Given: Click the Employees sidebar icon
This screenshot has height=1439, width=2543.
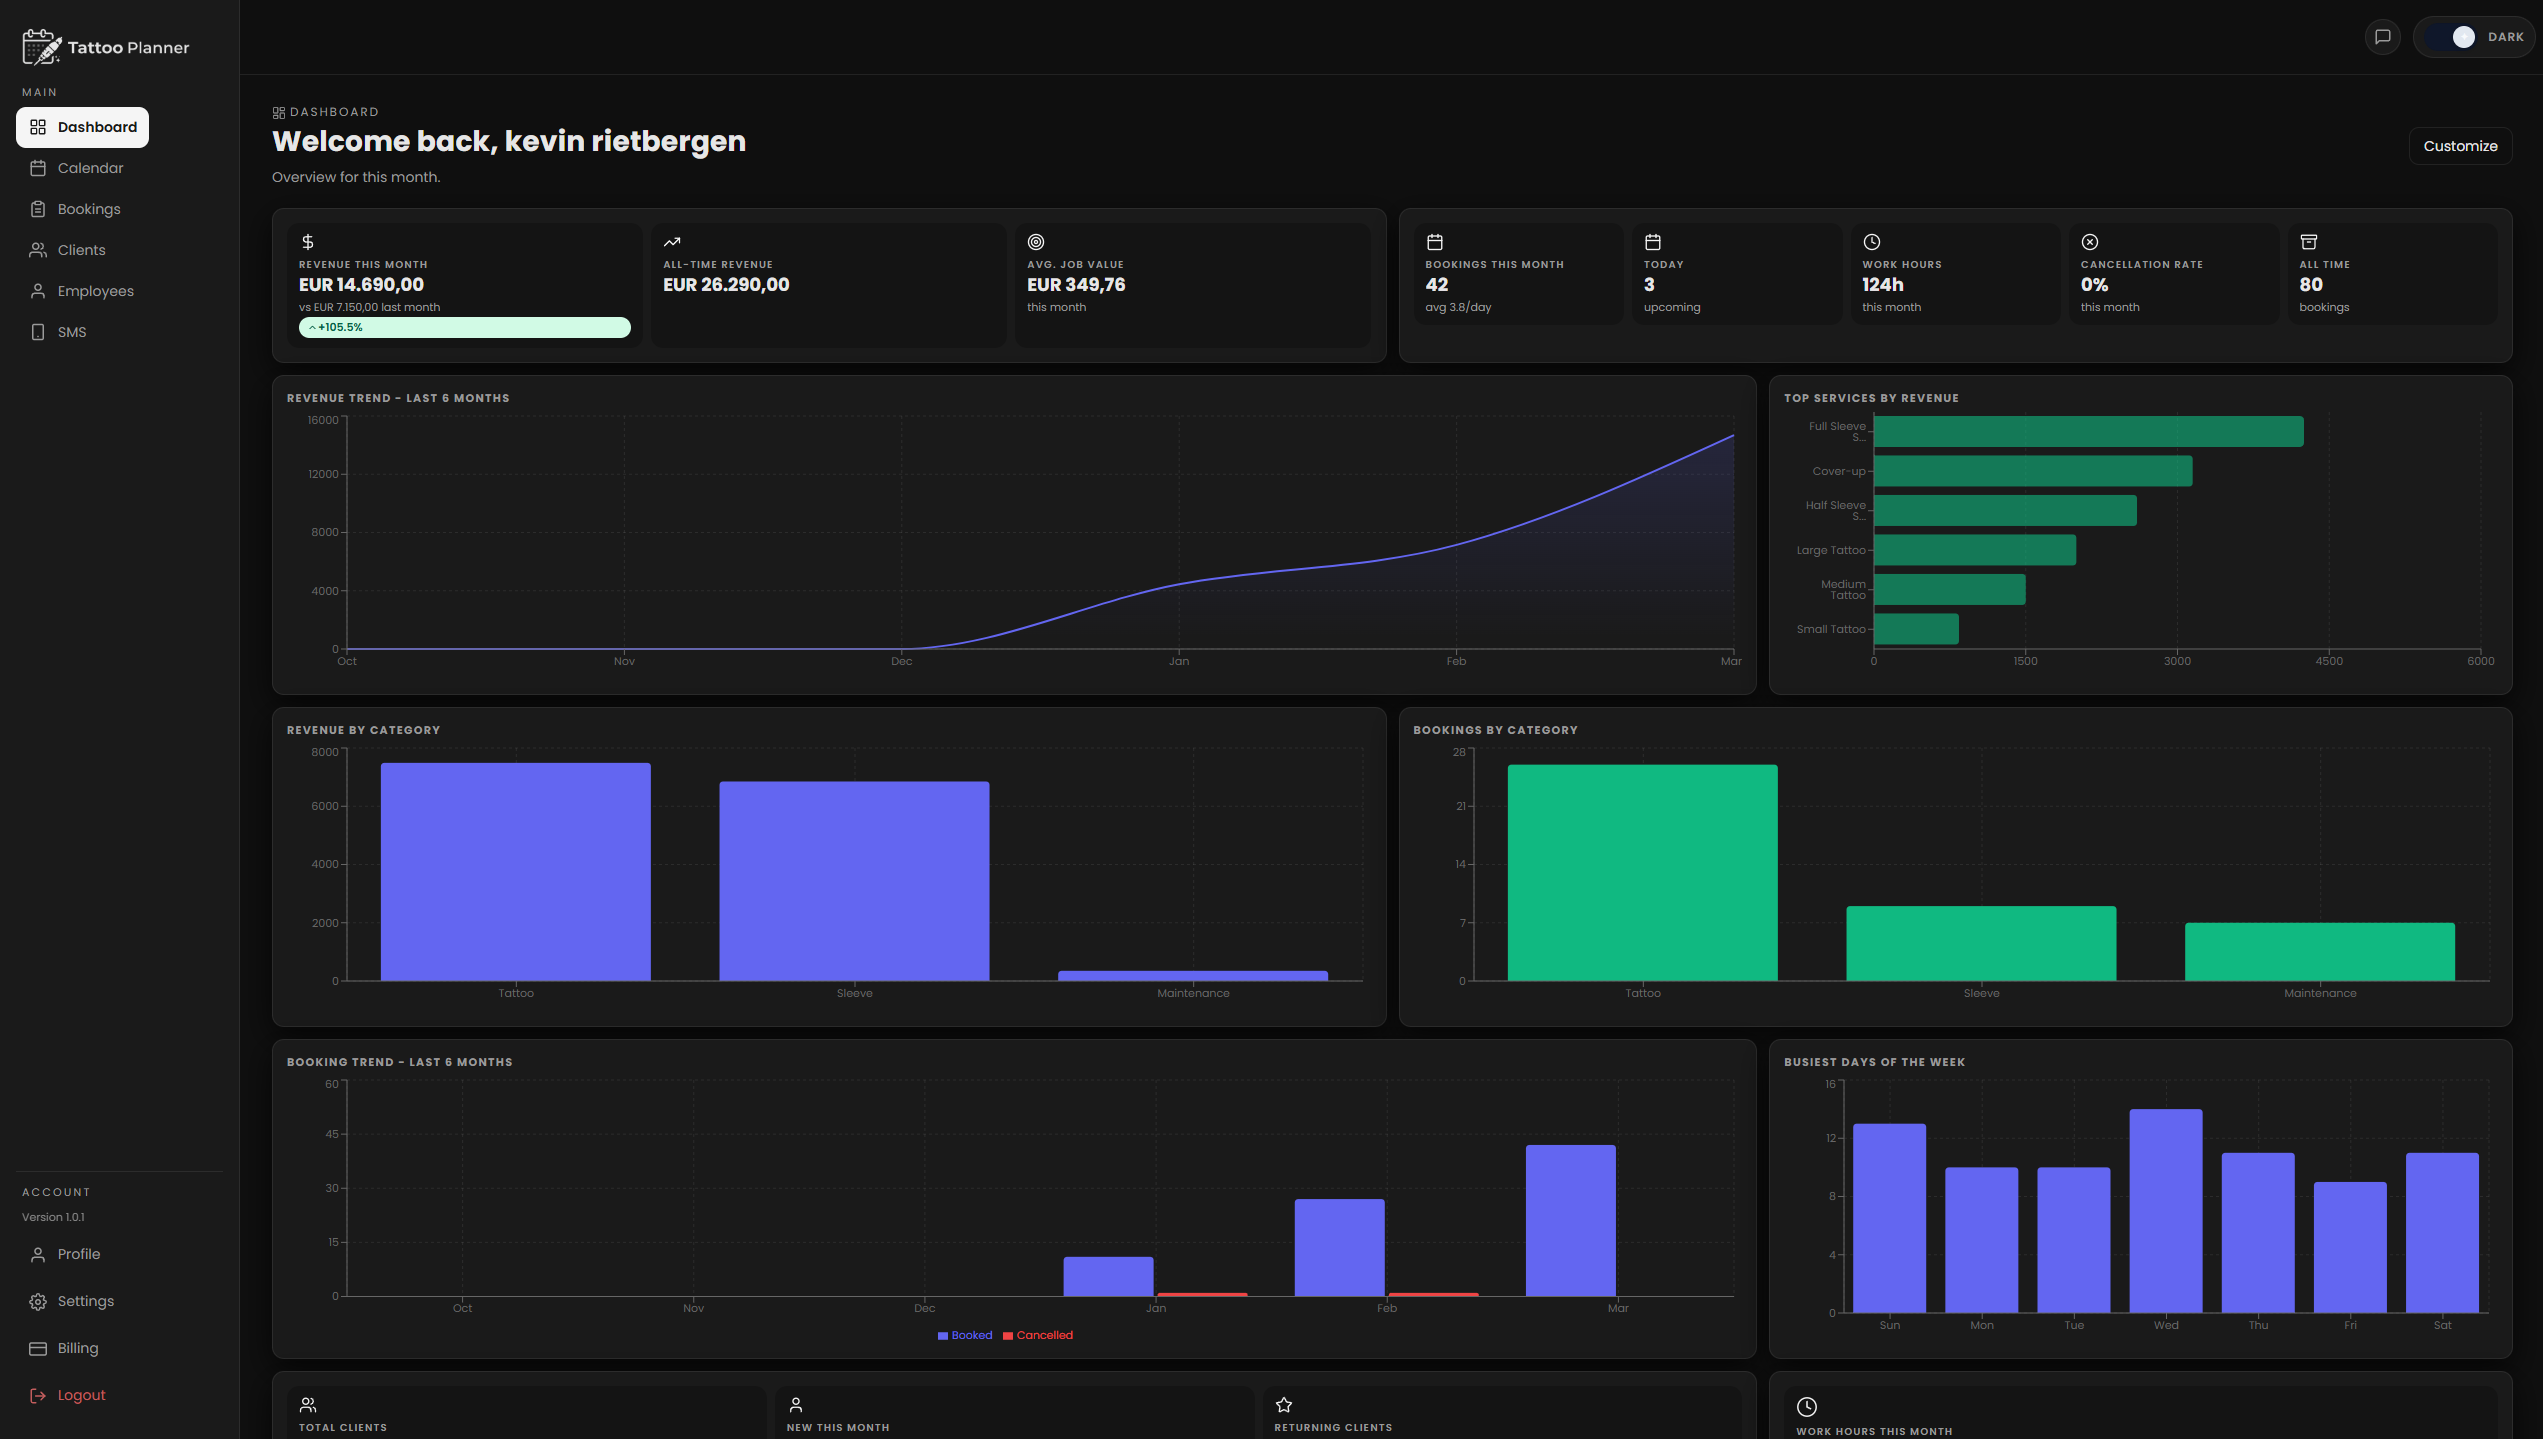Looking at the screenshot, I should point(38,290).
